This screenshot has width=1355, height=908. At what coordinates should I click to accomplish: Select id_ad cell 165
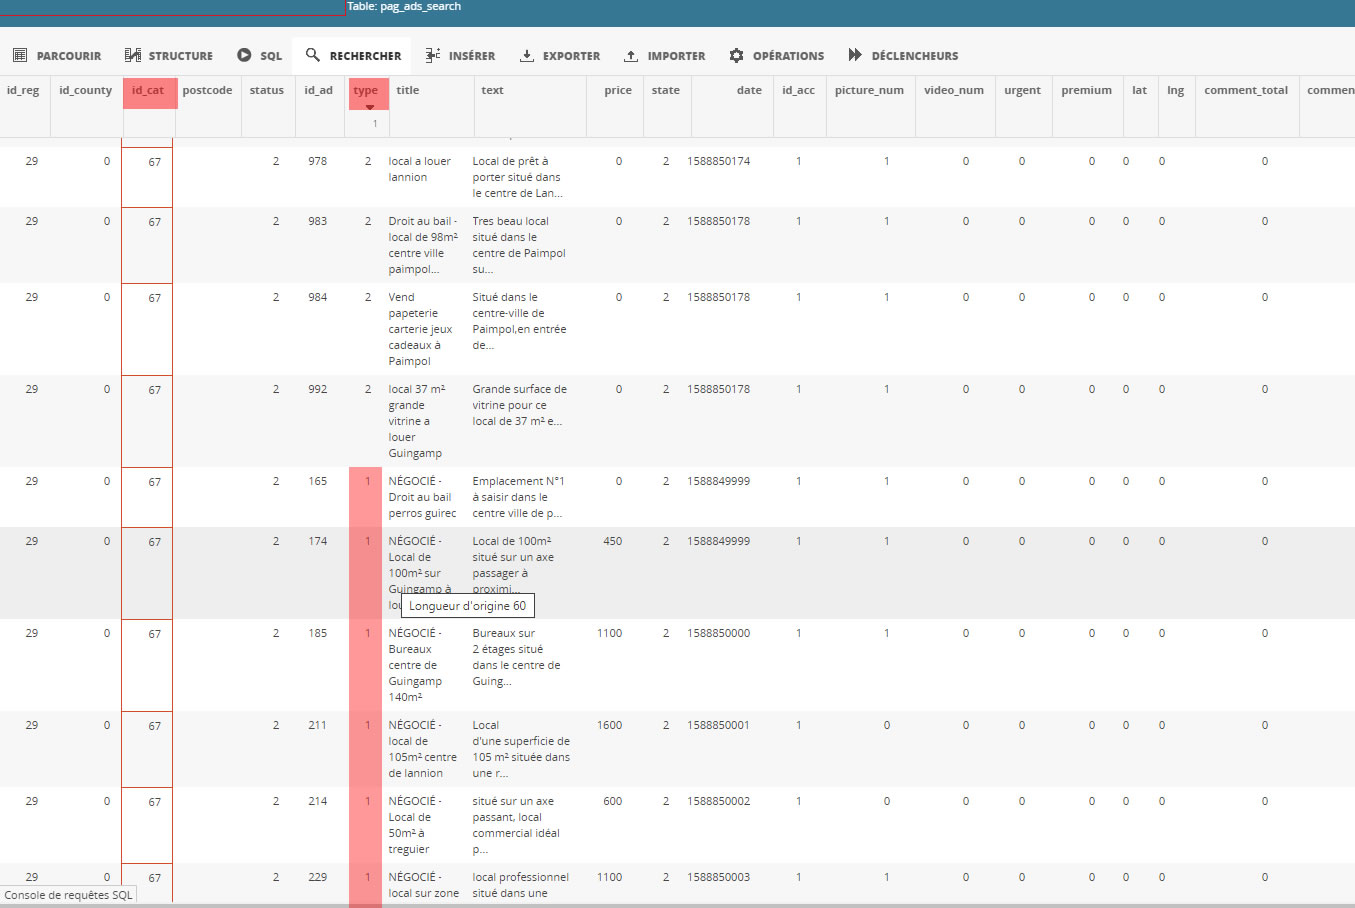(x=317, y=481)
